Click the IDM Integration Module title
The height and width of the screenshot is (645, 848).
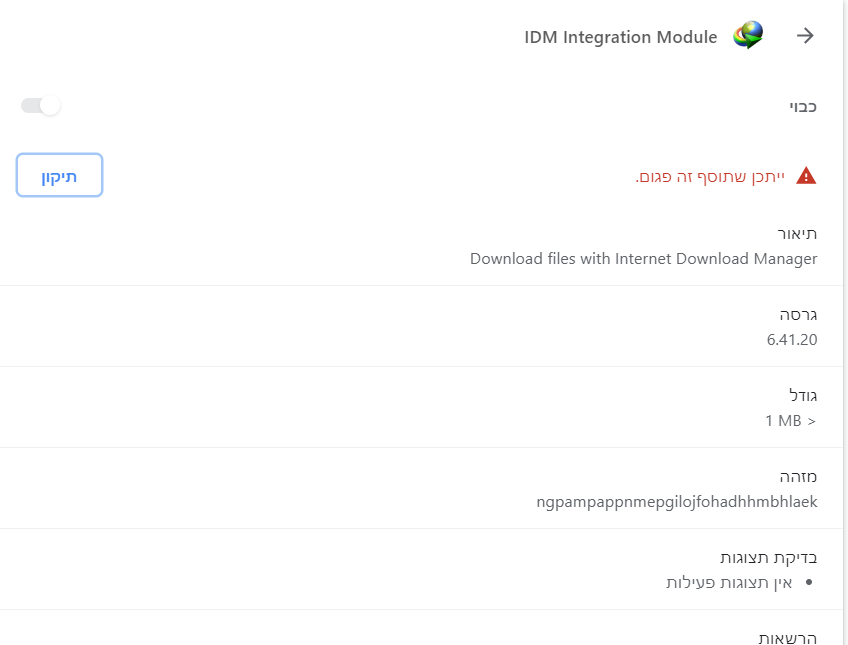coord(620,37)
